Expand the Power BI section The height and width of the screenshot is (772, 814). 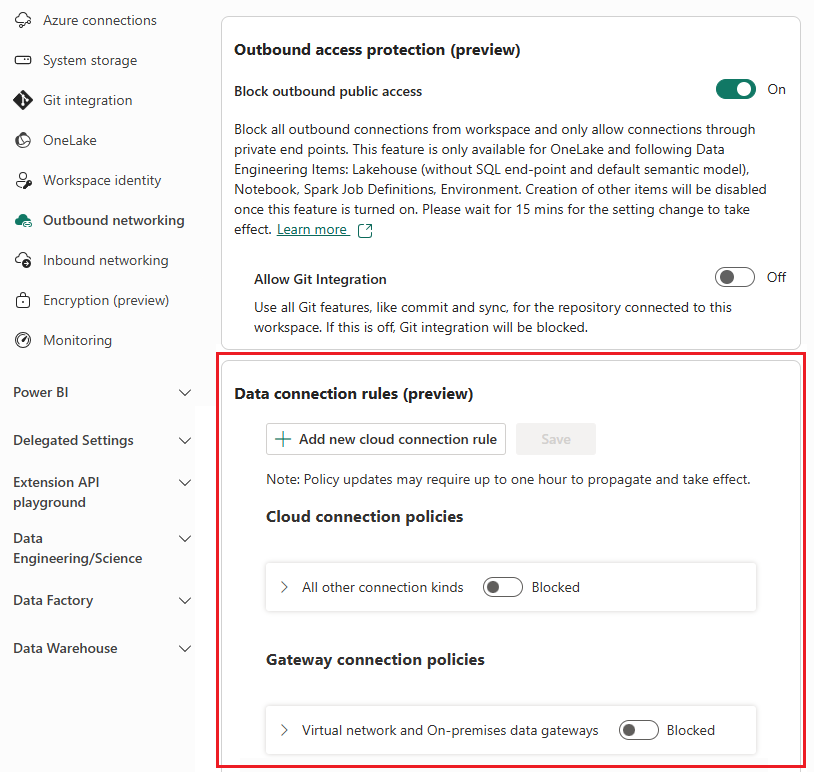(184, 393)
